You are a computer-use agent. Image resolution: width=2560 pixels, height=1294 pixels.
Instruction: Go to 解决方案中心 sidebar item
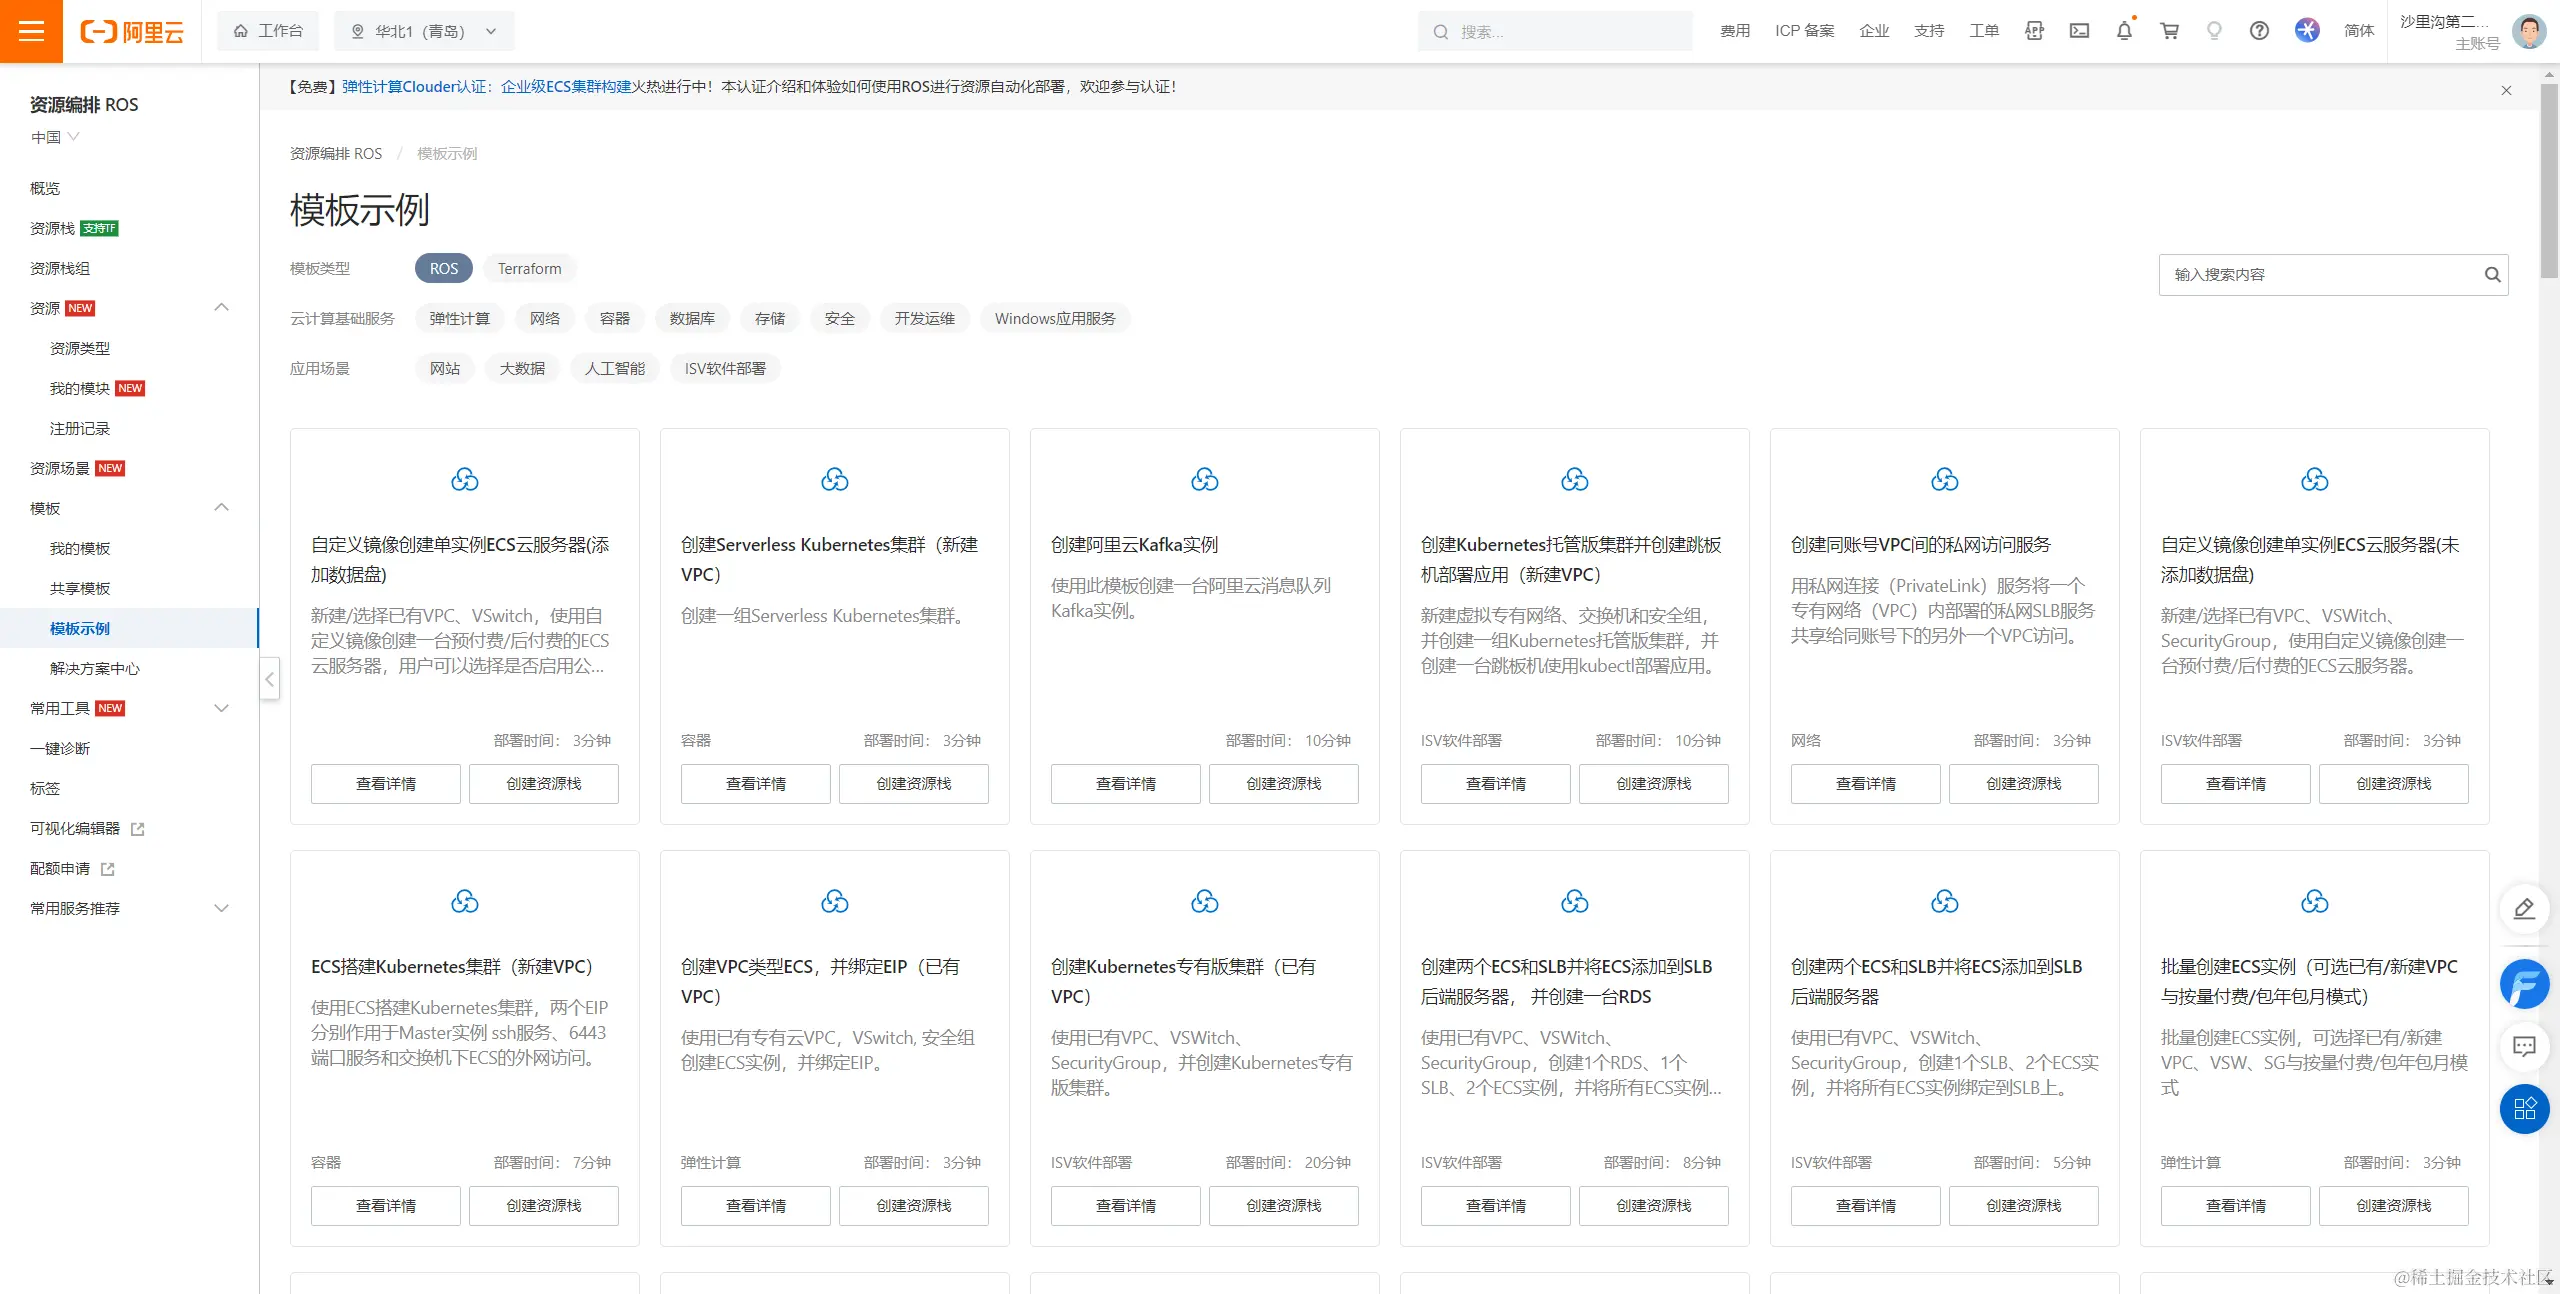click(95, 668)
